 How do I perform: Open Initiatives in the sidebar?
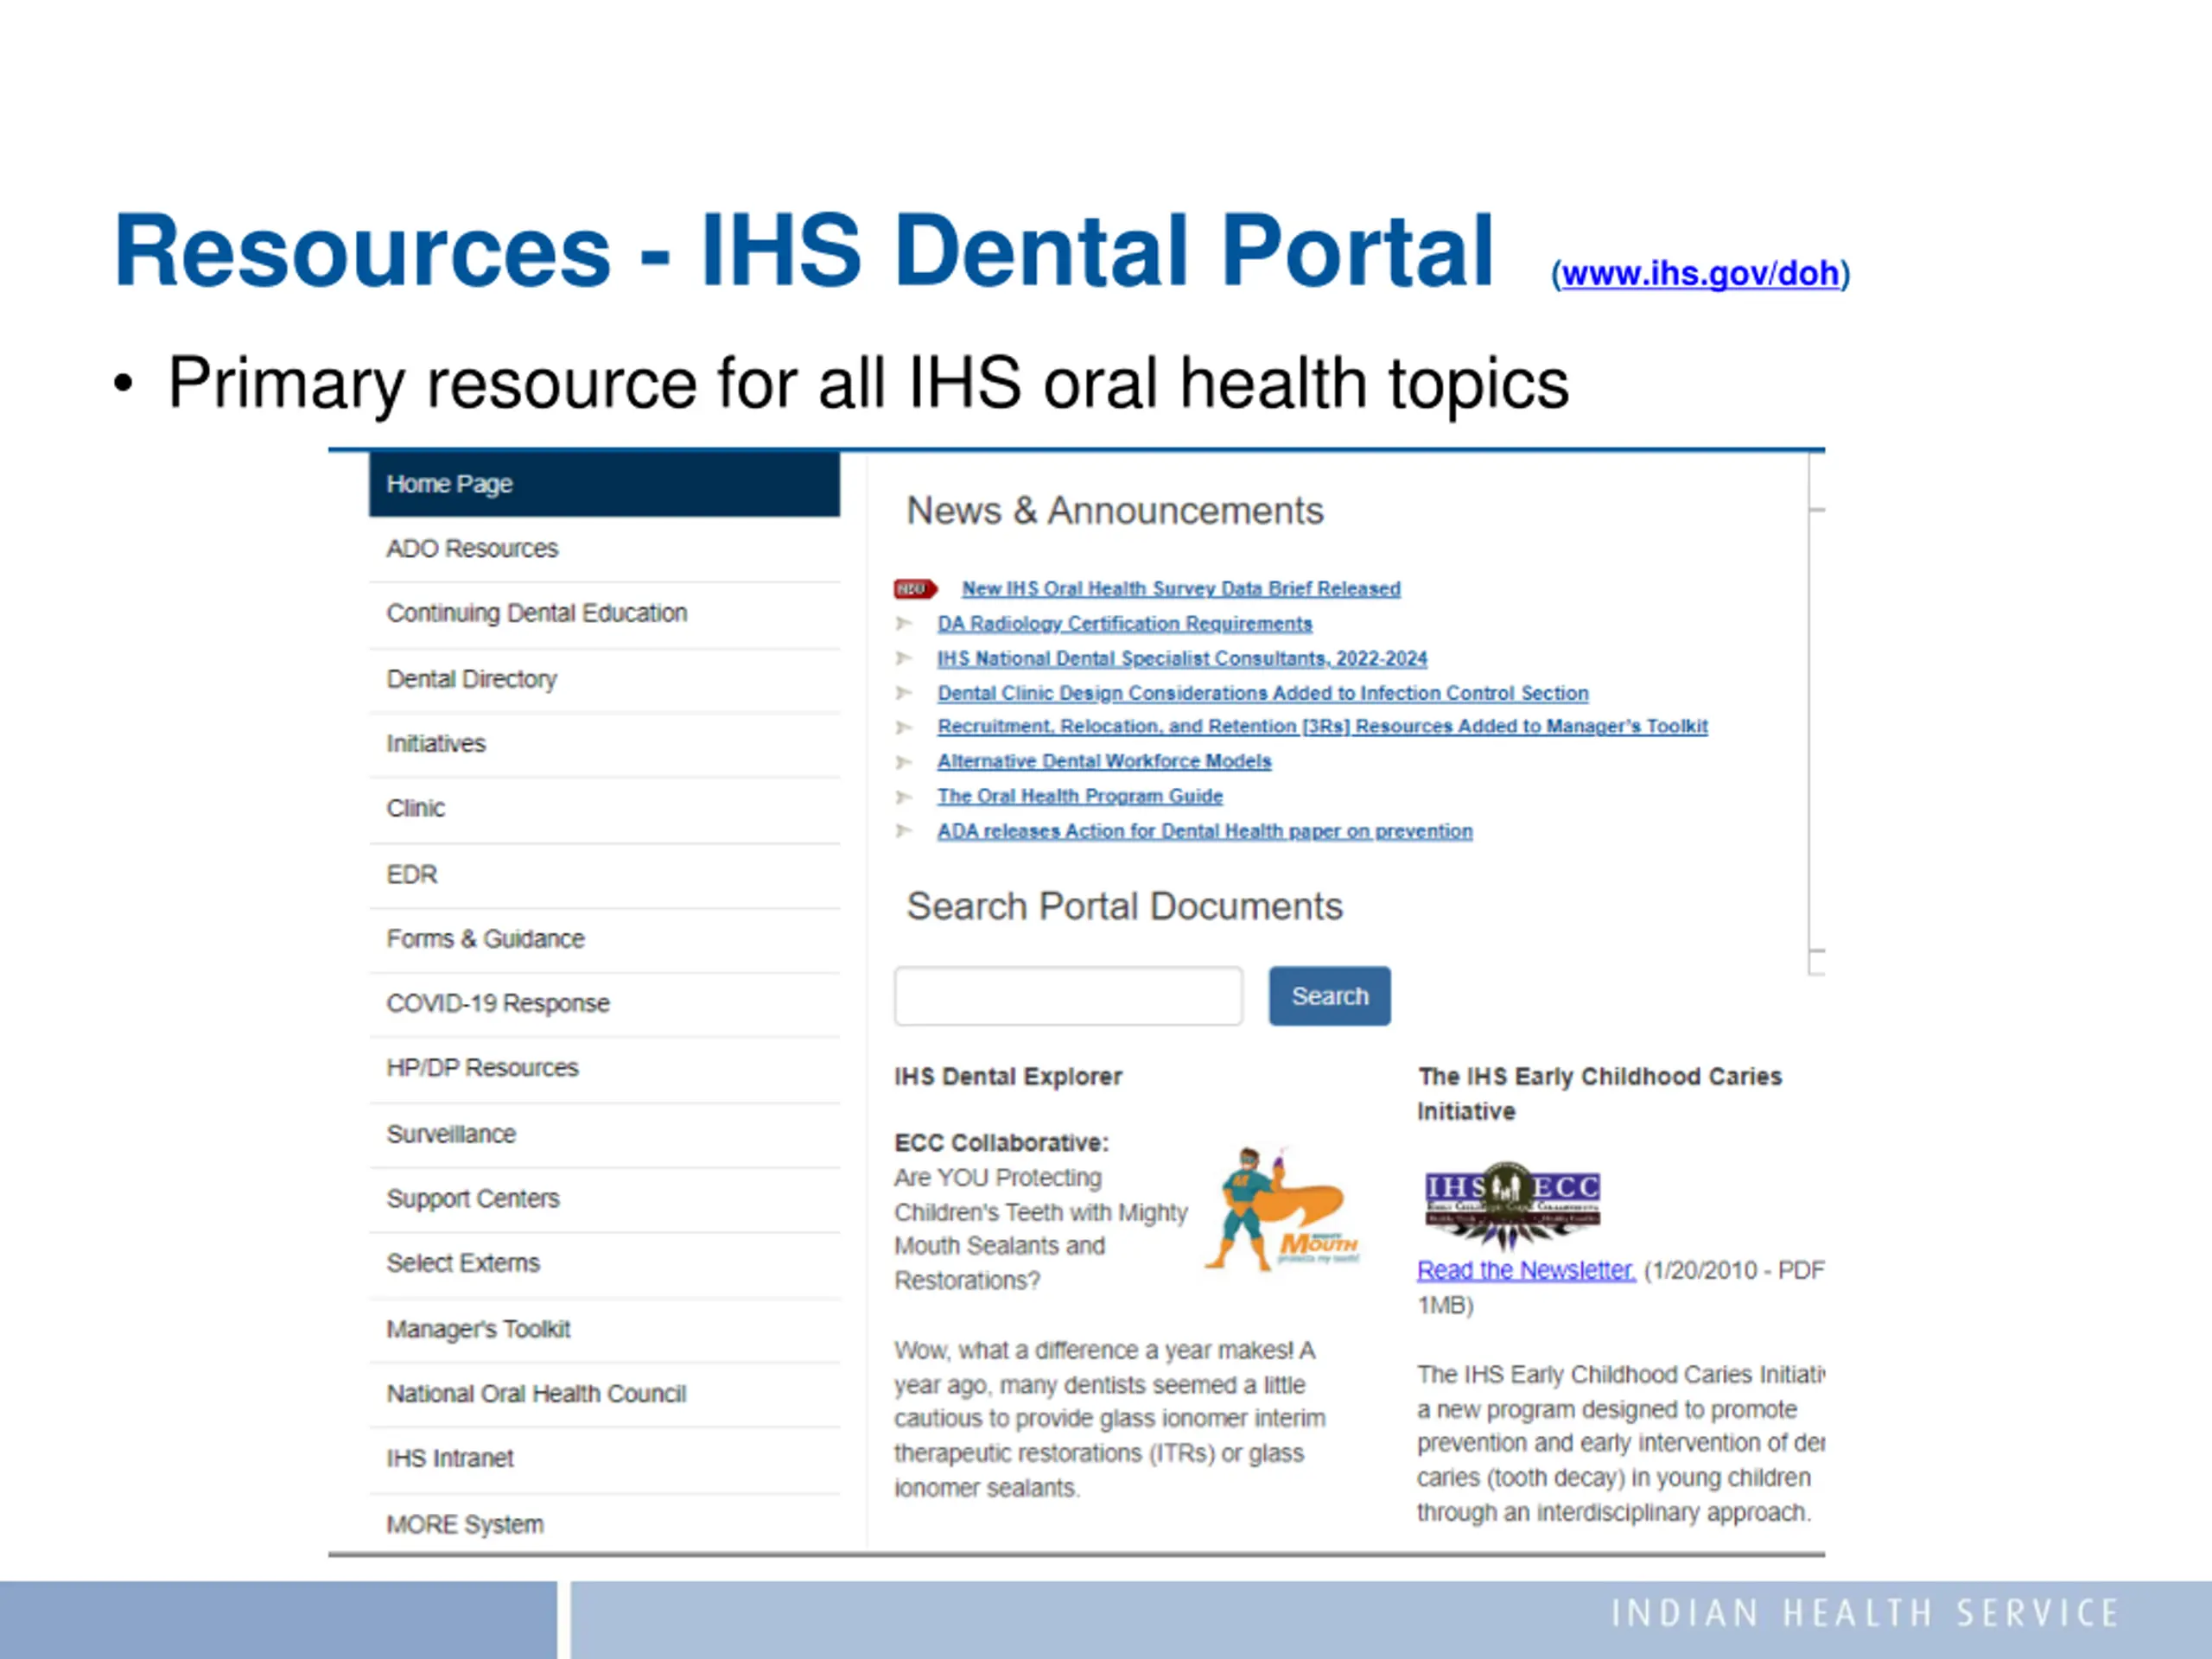(604, 744)
